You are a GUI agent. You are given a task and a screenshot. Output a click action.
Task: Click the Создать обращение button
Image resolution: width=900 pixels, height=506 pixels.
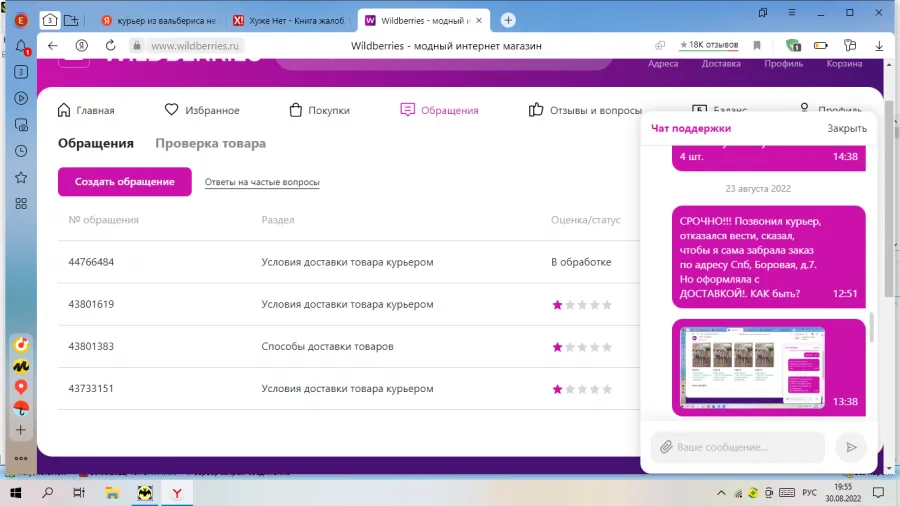click(x=125, y=182)
